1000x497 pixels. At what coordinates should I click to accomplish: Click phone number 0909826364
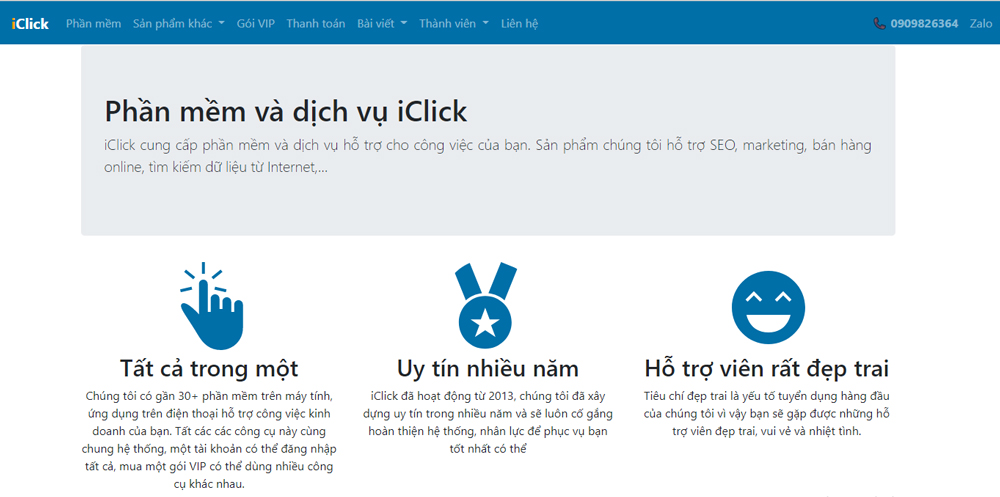click(924, 24)
